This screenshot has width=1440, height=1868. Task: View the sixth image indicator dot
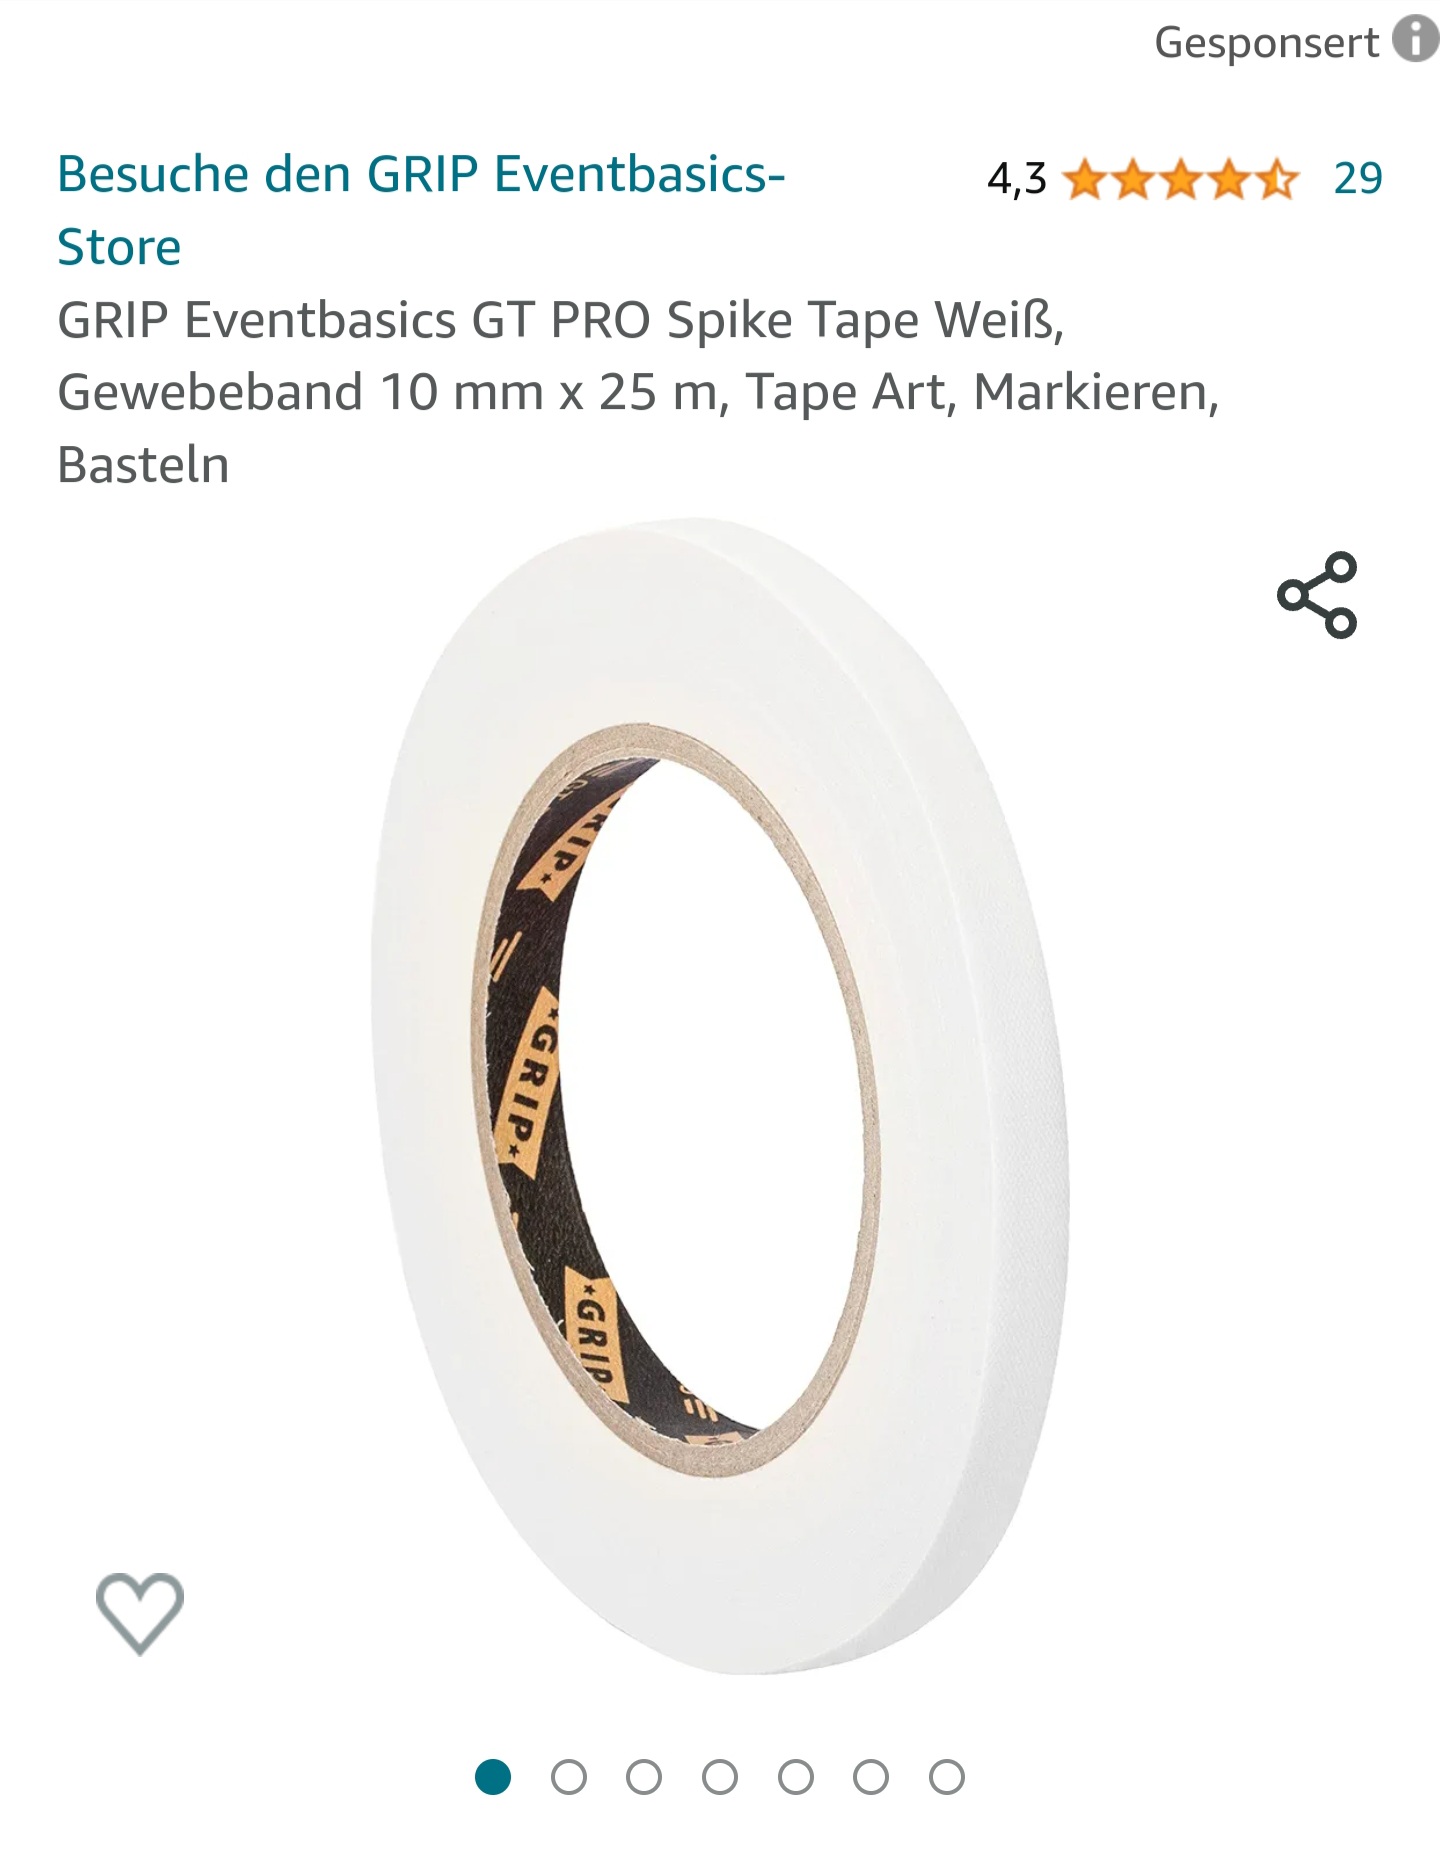871,1777
